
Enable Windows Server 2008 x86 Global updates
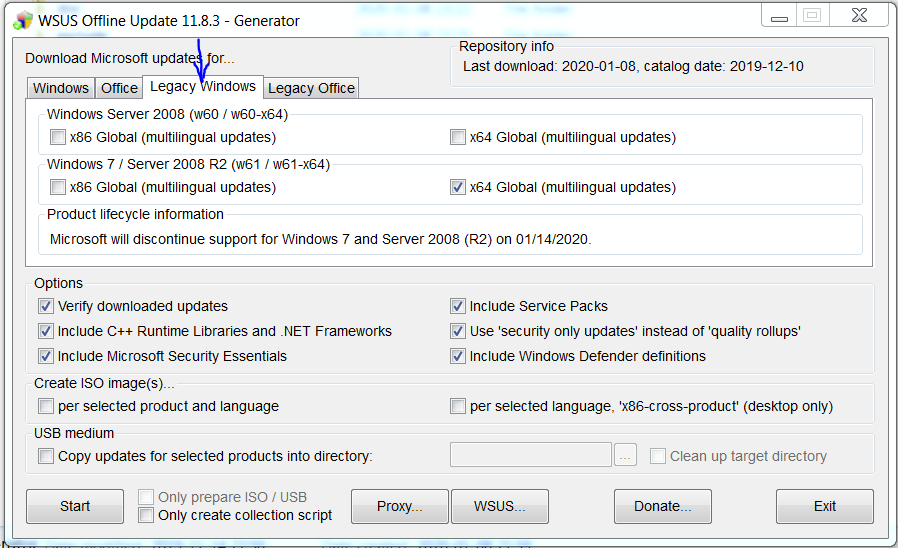click(x=58, y=137)
